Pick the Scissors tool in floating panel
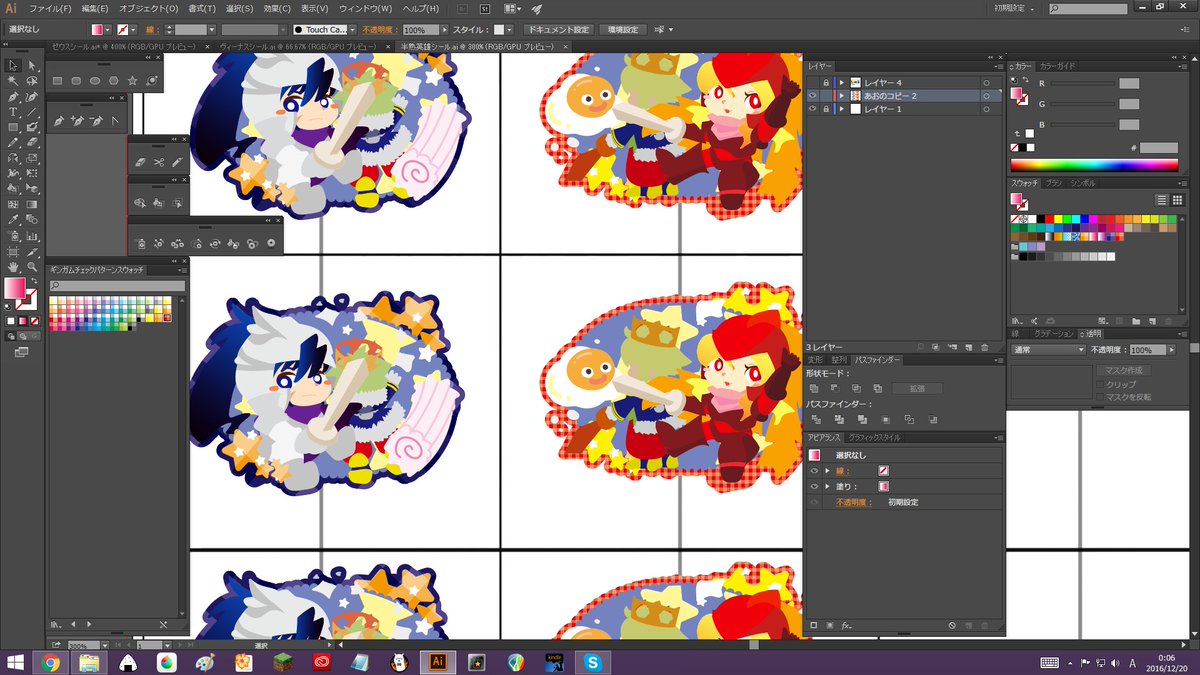Screen dimensions: 1200x675 pos(157,162)
